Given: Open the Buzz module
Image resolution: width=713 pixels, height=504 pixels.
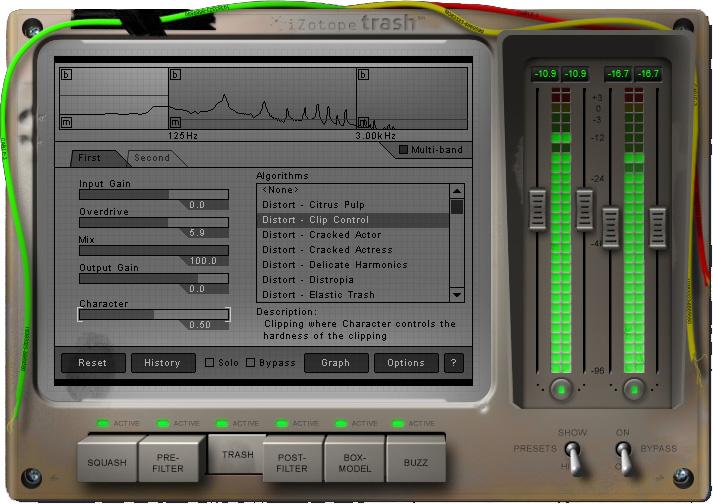Looking at the screenshot, I should pyautogui.click(x=416, y=460).
